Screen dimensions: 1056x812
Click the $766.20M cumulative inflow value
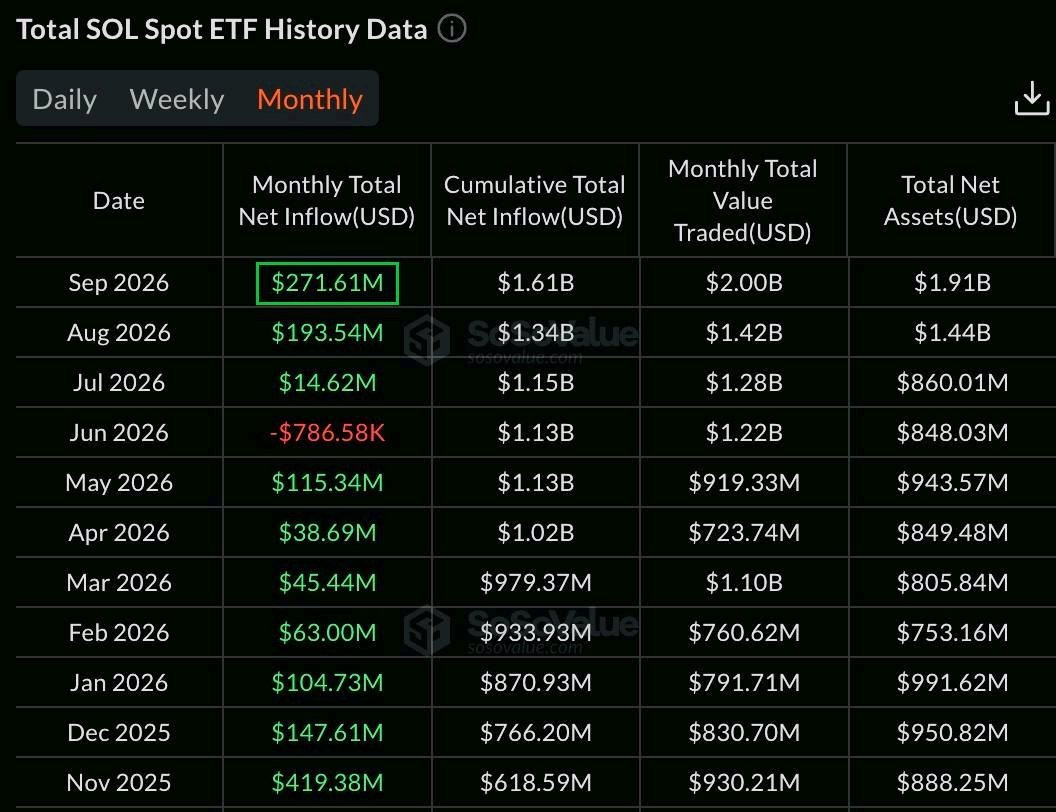pos(535,733)
